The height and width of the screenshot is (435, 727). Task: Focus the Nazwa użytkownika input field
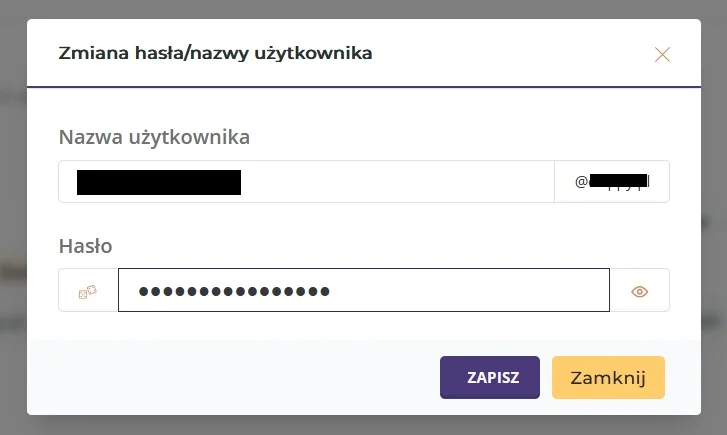coord(306,181)
